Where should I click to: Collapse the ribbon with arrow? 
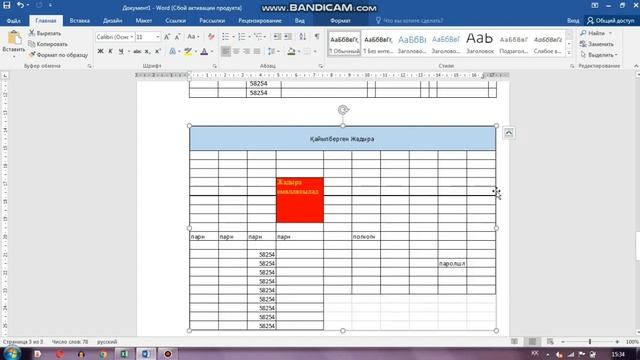tap(636, 66)
